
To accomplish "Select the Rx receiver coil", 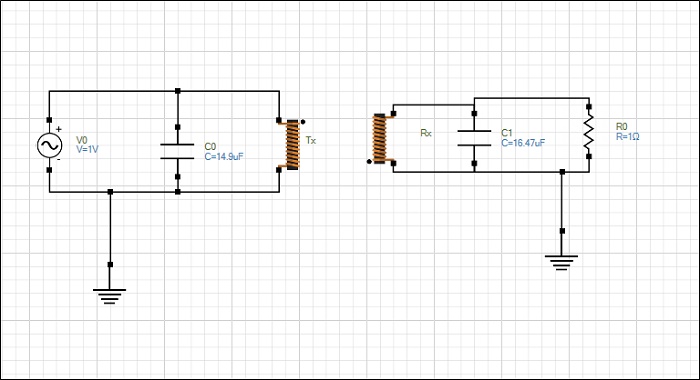I will coord(379,138).
